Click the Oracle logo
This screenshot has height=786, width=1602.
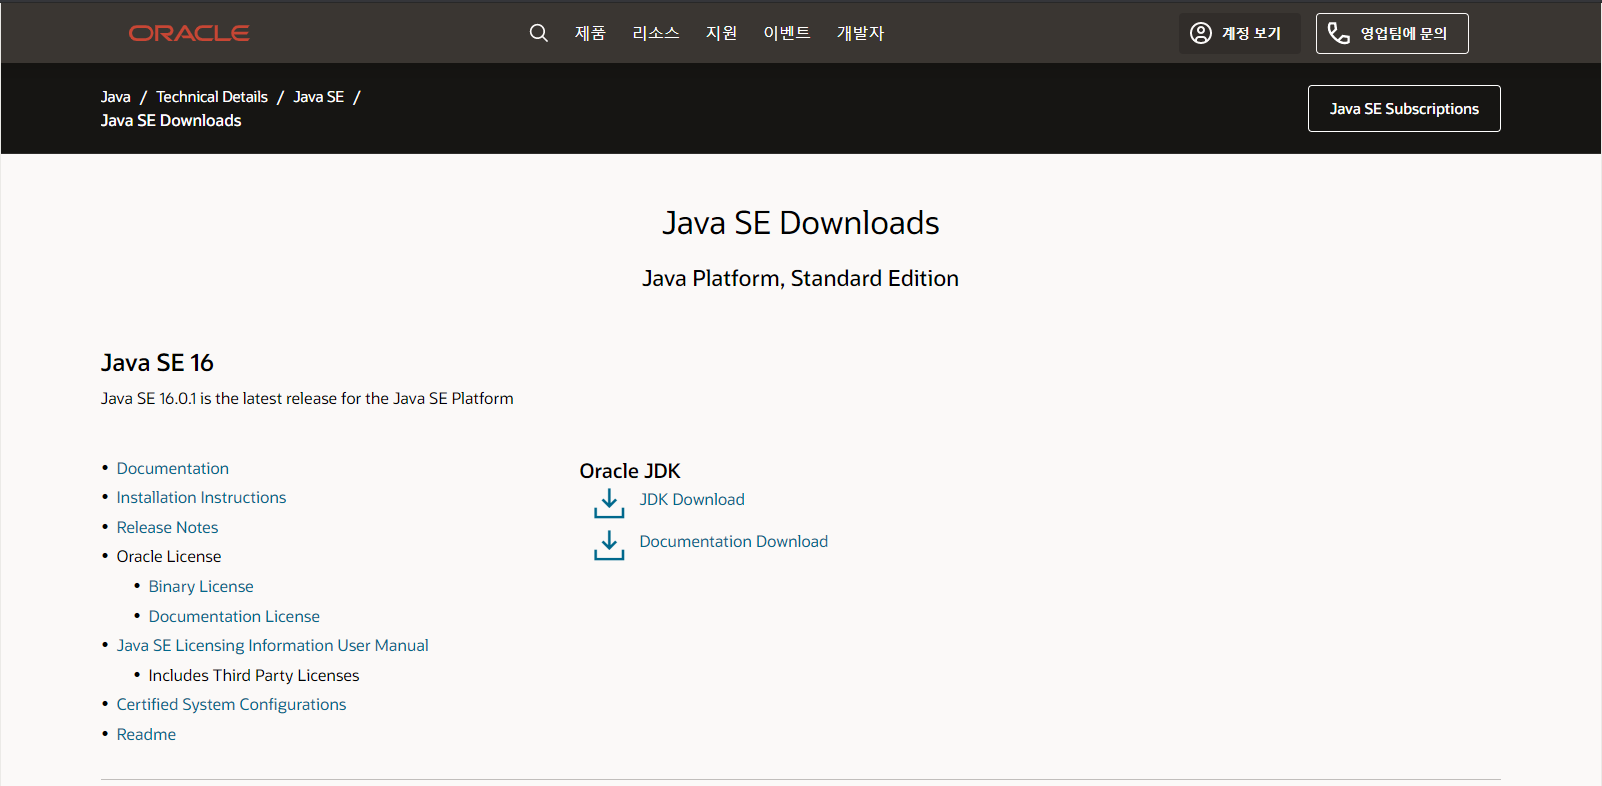coord(189,33)
